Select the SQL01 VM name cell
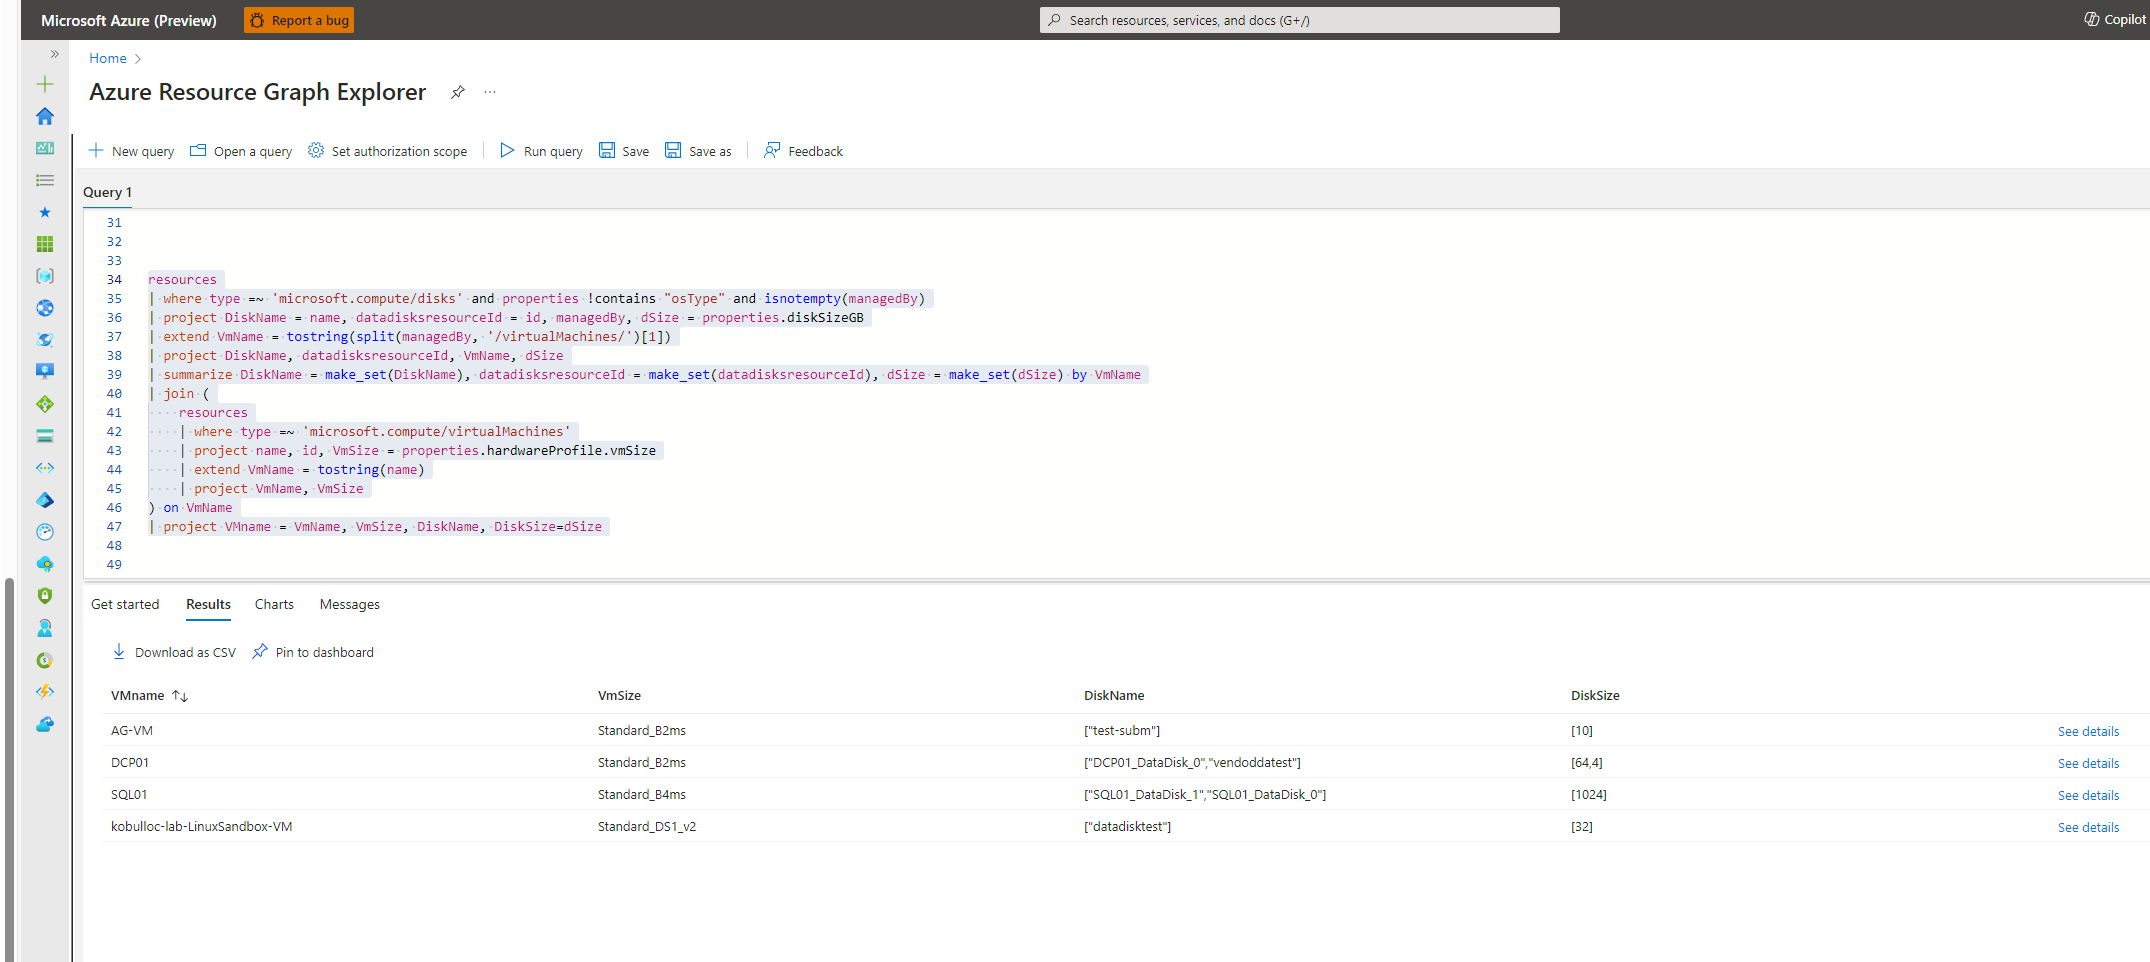Screen dimensions: 2150x962 coord(129,794)
